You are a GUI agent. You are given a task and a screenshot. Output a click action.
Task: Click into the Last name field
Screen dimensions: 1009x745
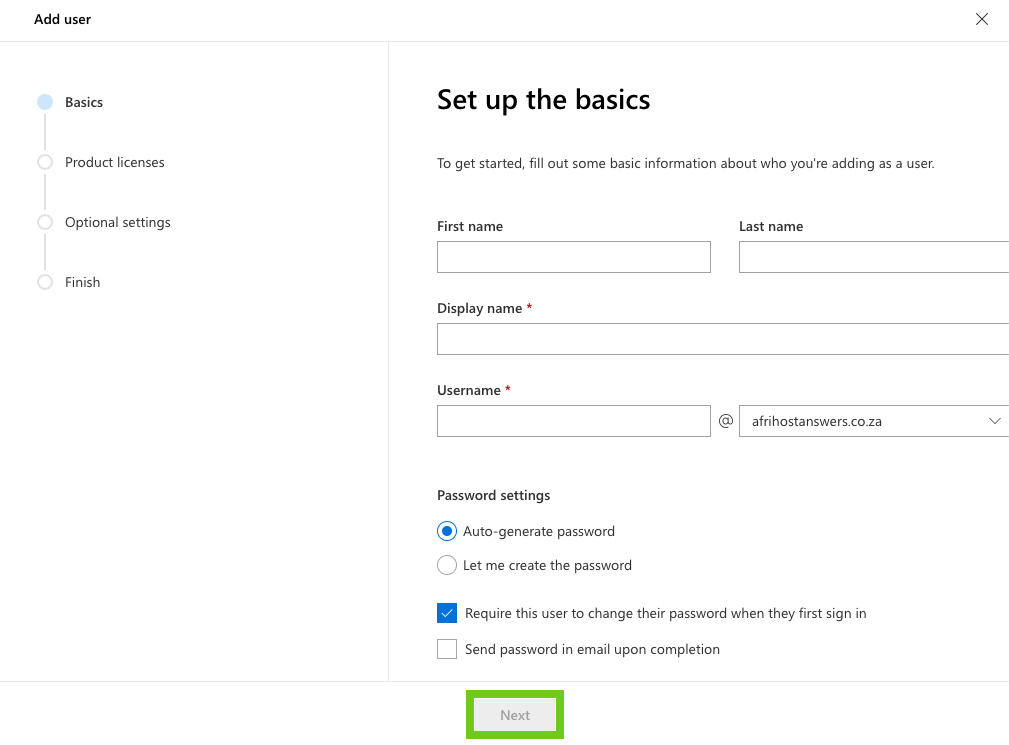[x=872, y=257]
